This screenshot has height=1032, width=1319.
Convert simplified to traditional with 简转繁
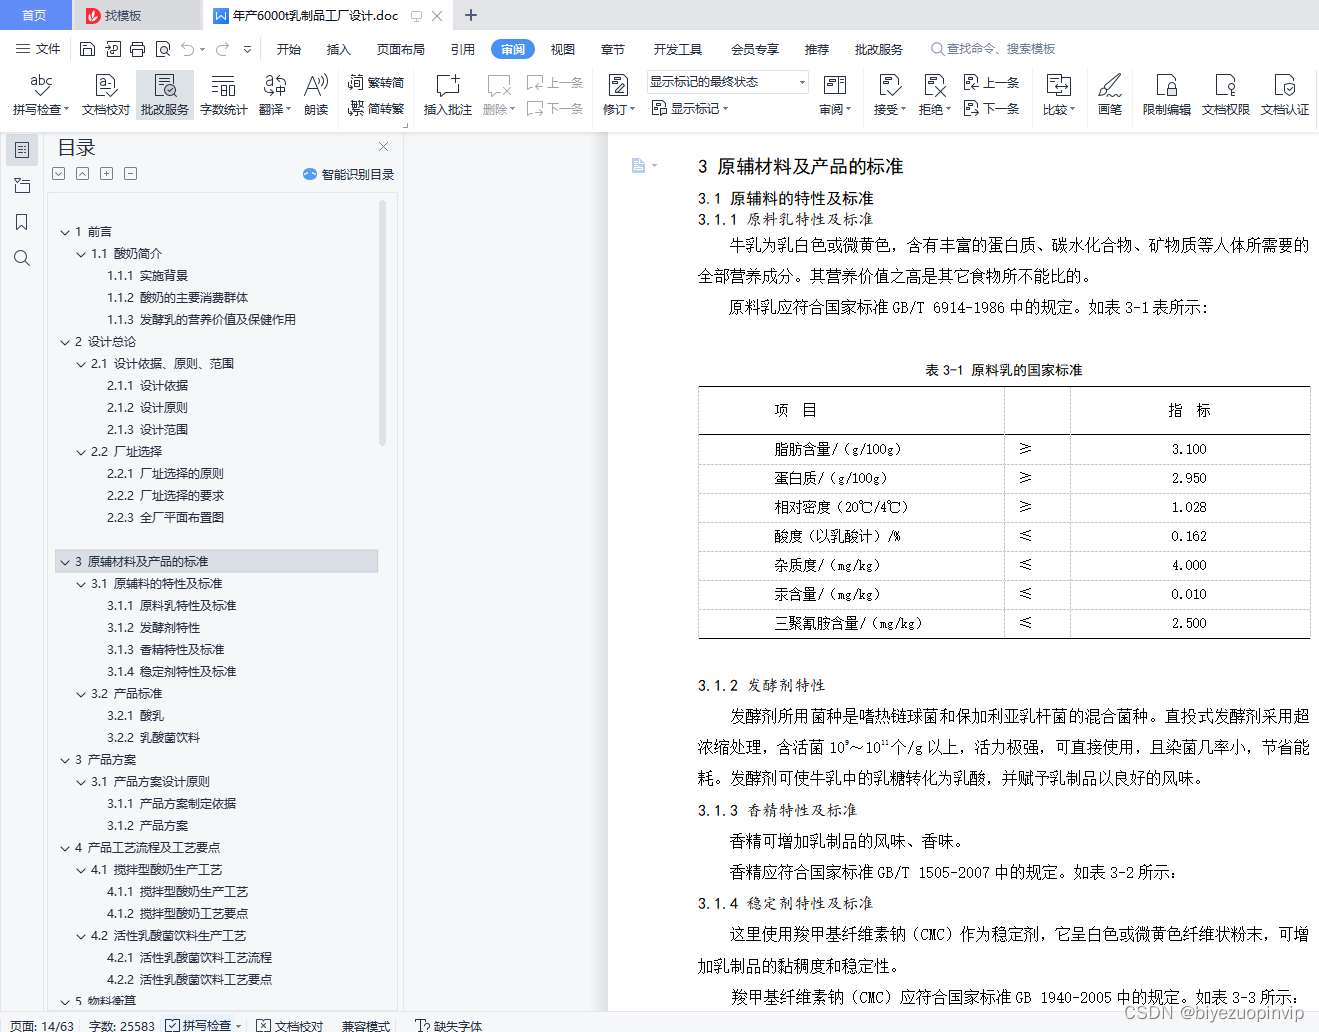376,108
